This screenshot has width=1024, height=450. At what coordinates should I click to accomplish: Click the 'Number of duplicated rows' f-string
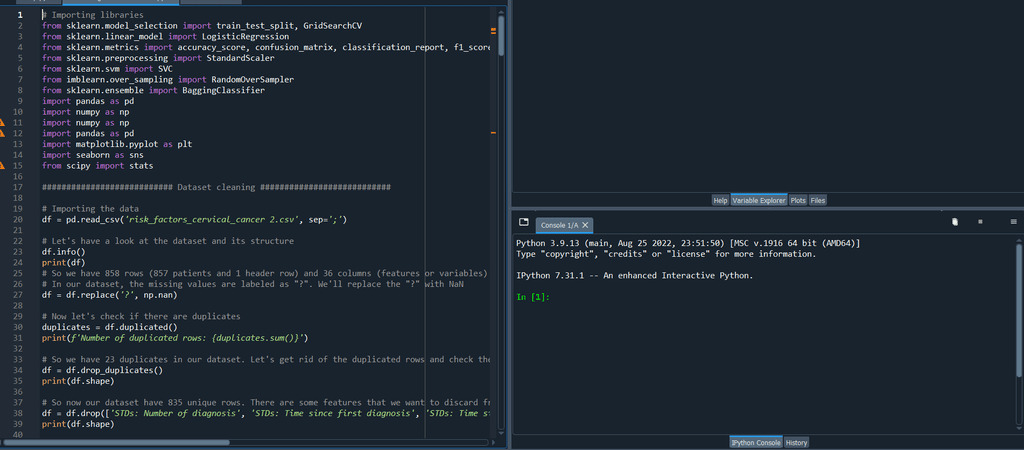tap(187, 338)
